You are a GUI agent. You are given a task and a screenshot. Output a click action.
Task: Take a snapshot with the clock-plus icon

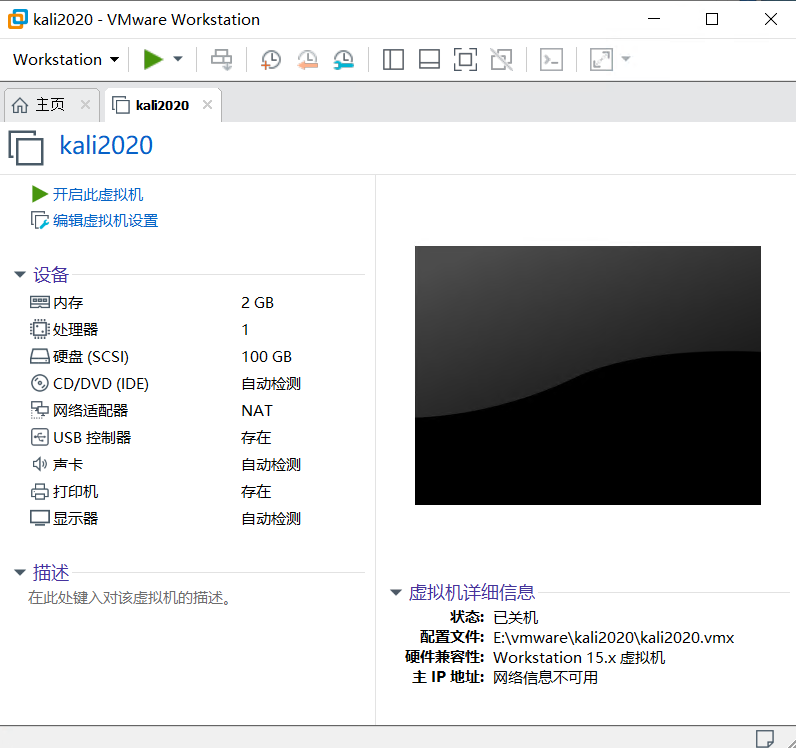pyautogui.click(x=271, y=59)
